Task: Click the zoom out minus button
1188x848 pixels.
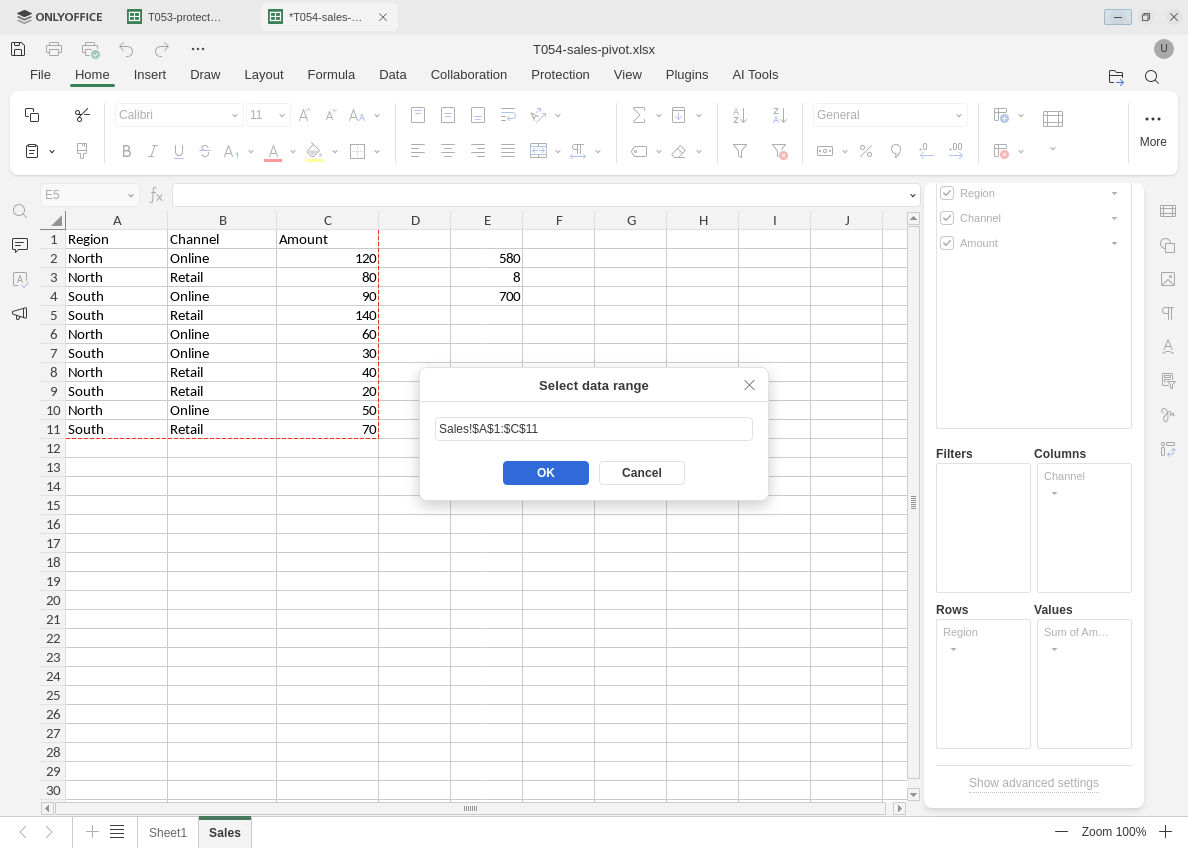Action: tap(1061, 832)
